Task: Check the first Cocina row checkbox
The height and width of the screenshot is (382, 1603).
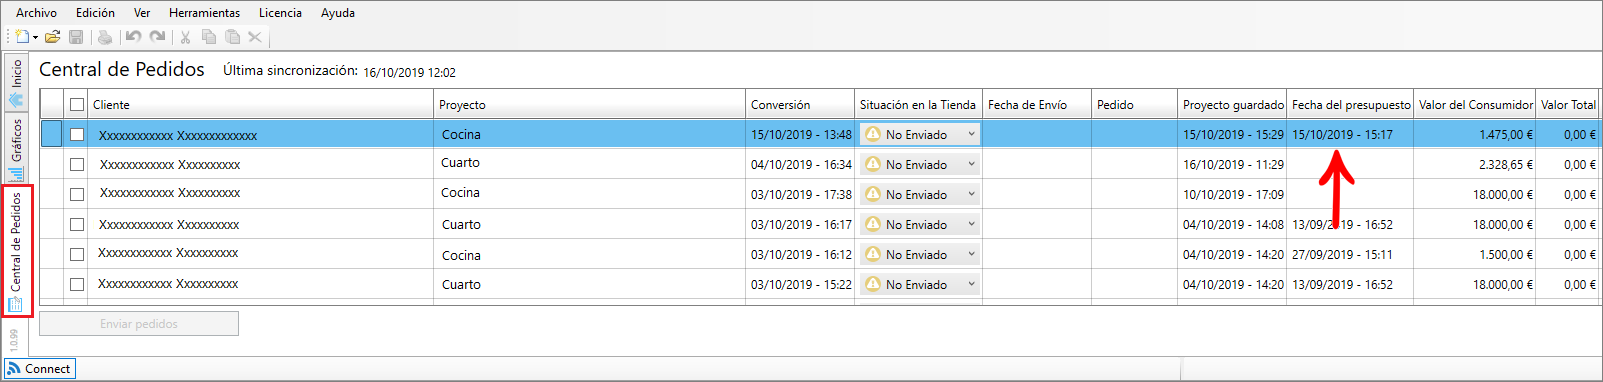Action: click(x=77, y=134)
